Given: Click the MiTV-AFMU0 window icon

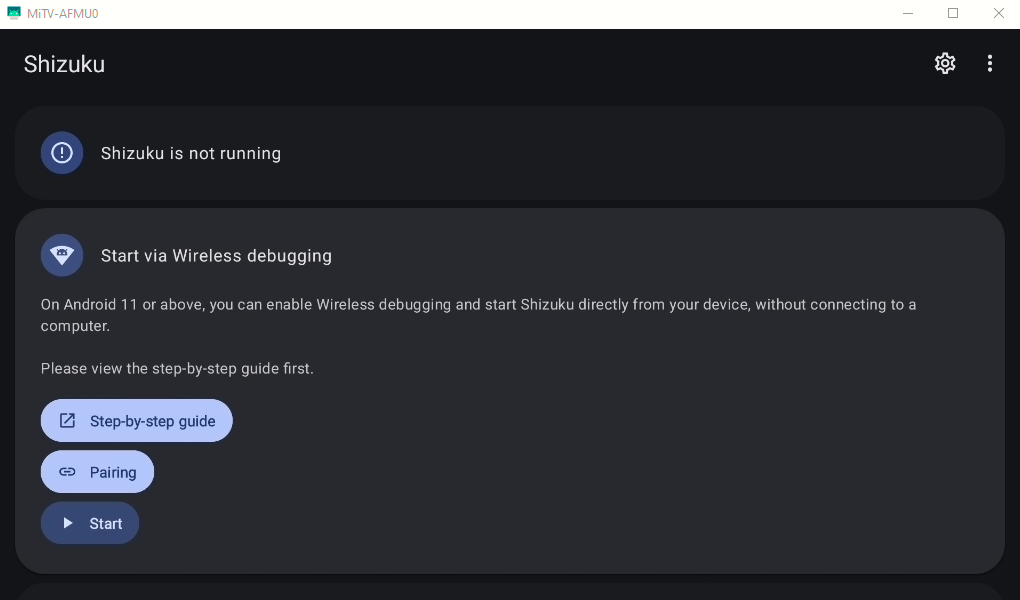Looking at the screenshot, I should click(14, 13).
